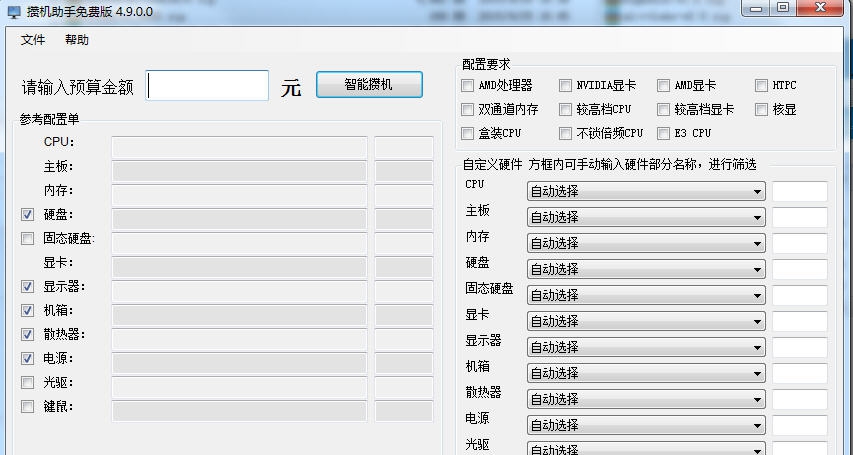Check 键鼠 in reference config list

coord(27,407)
